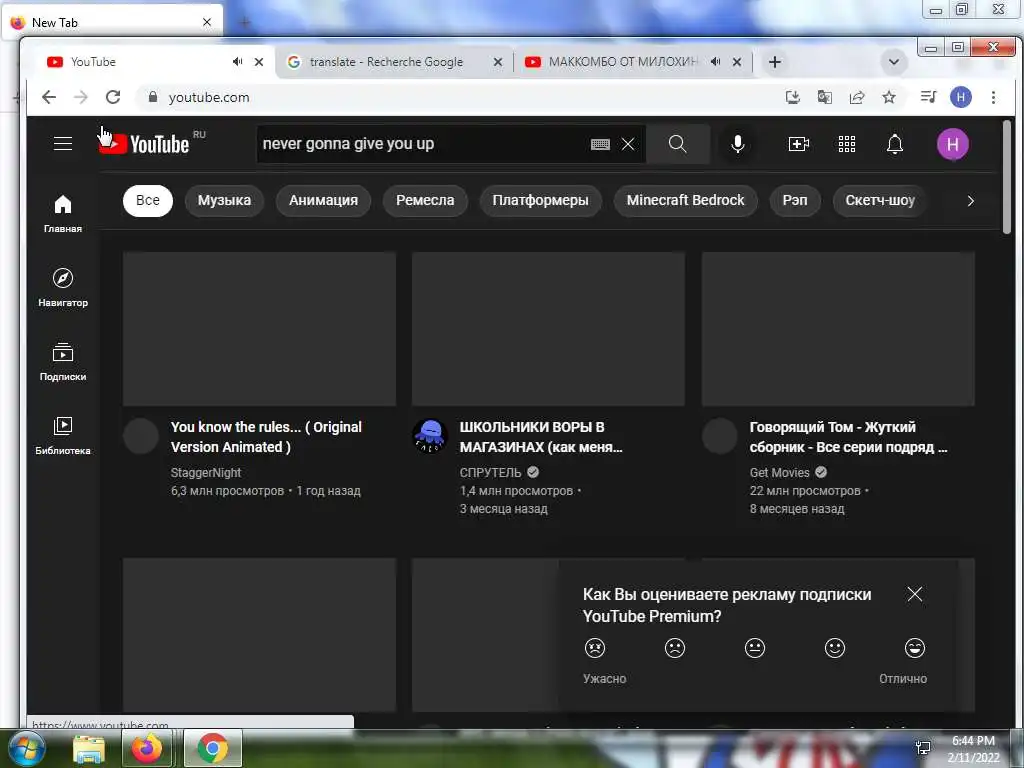The height and width of the screenshot is (768, 1024).
Task: Share this page icon
Action: 857,97
